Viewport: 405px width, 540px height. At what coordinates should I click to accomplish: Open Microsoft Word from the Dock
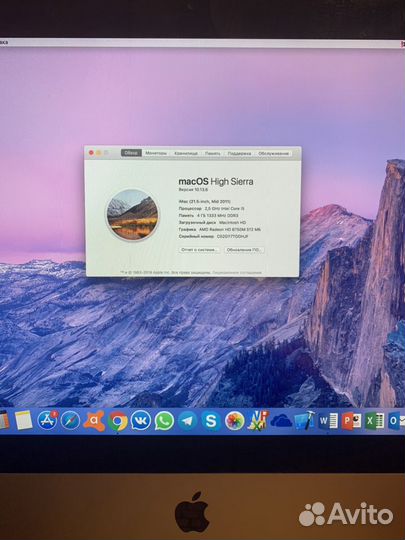[x=328, y=421]
